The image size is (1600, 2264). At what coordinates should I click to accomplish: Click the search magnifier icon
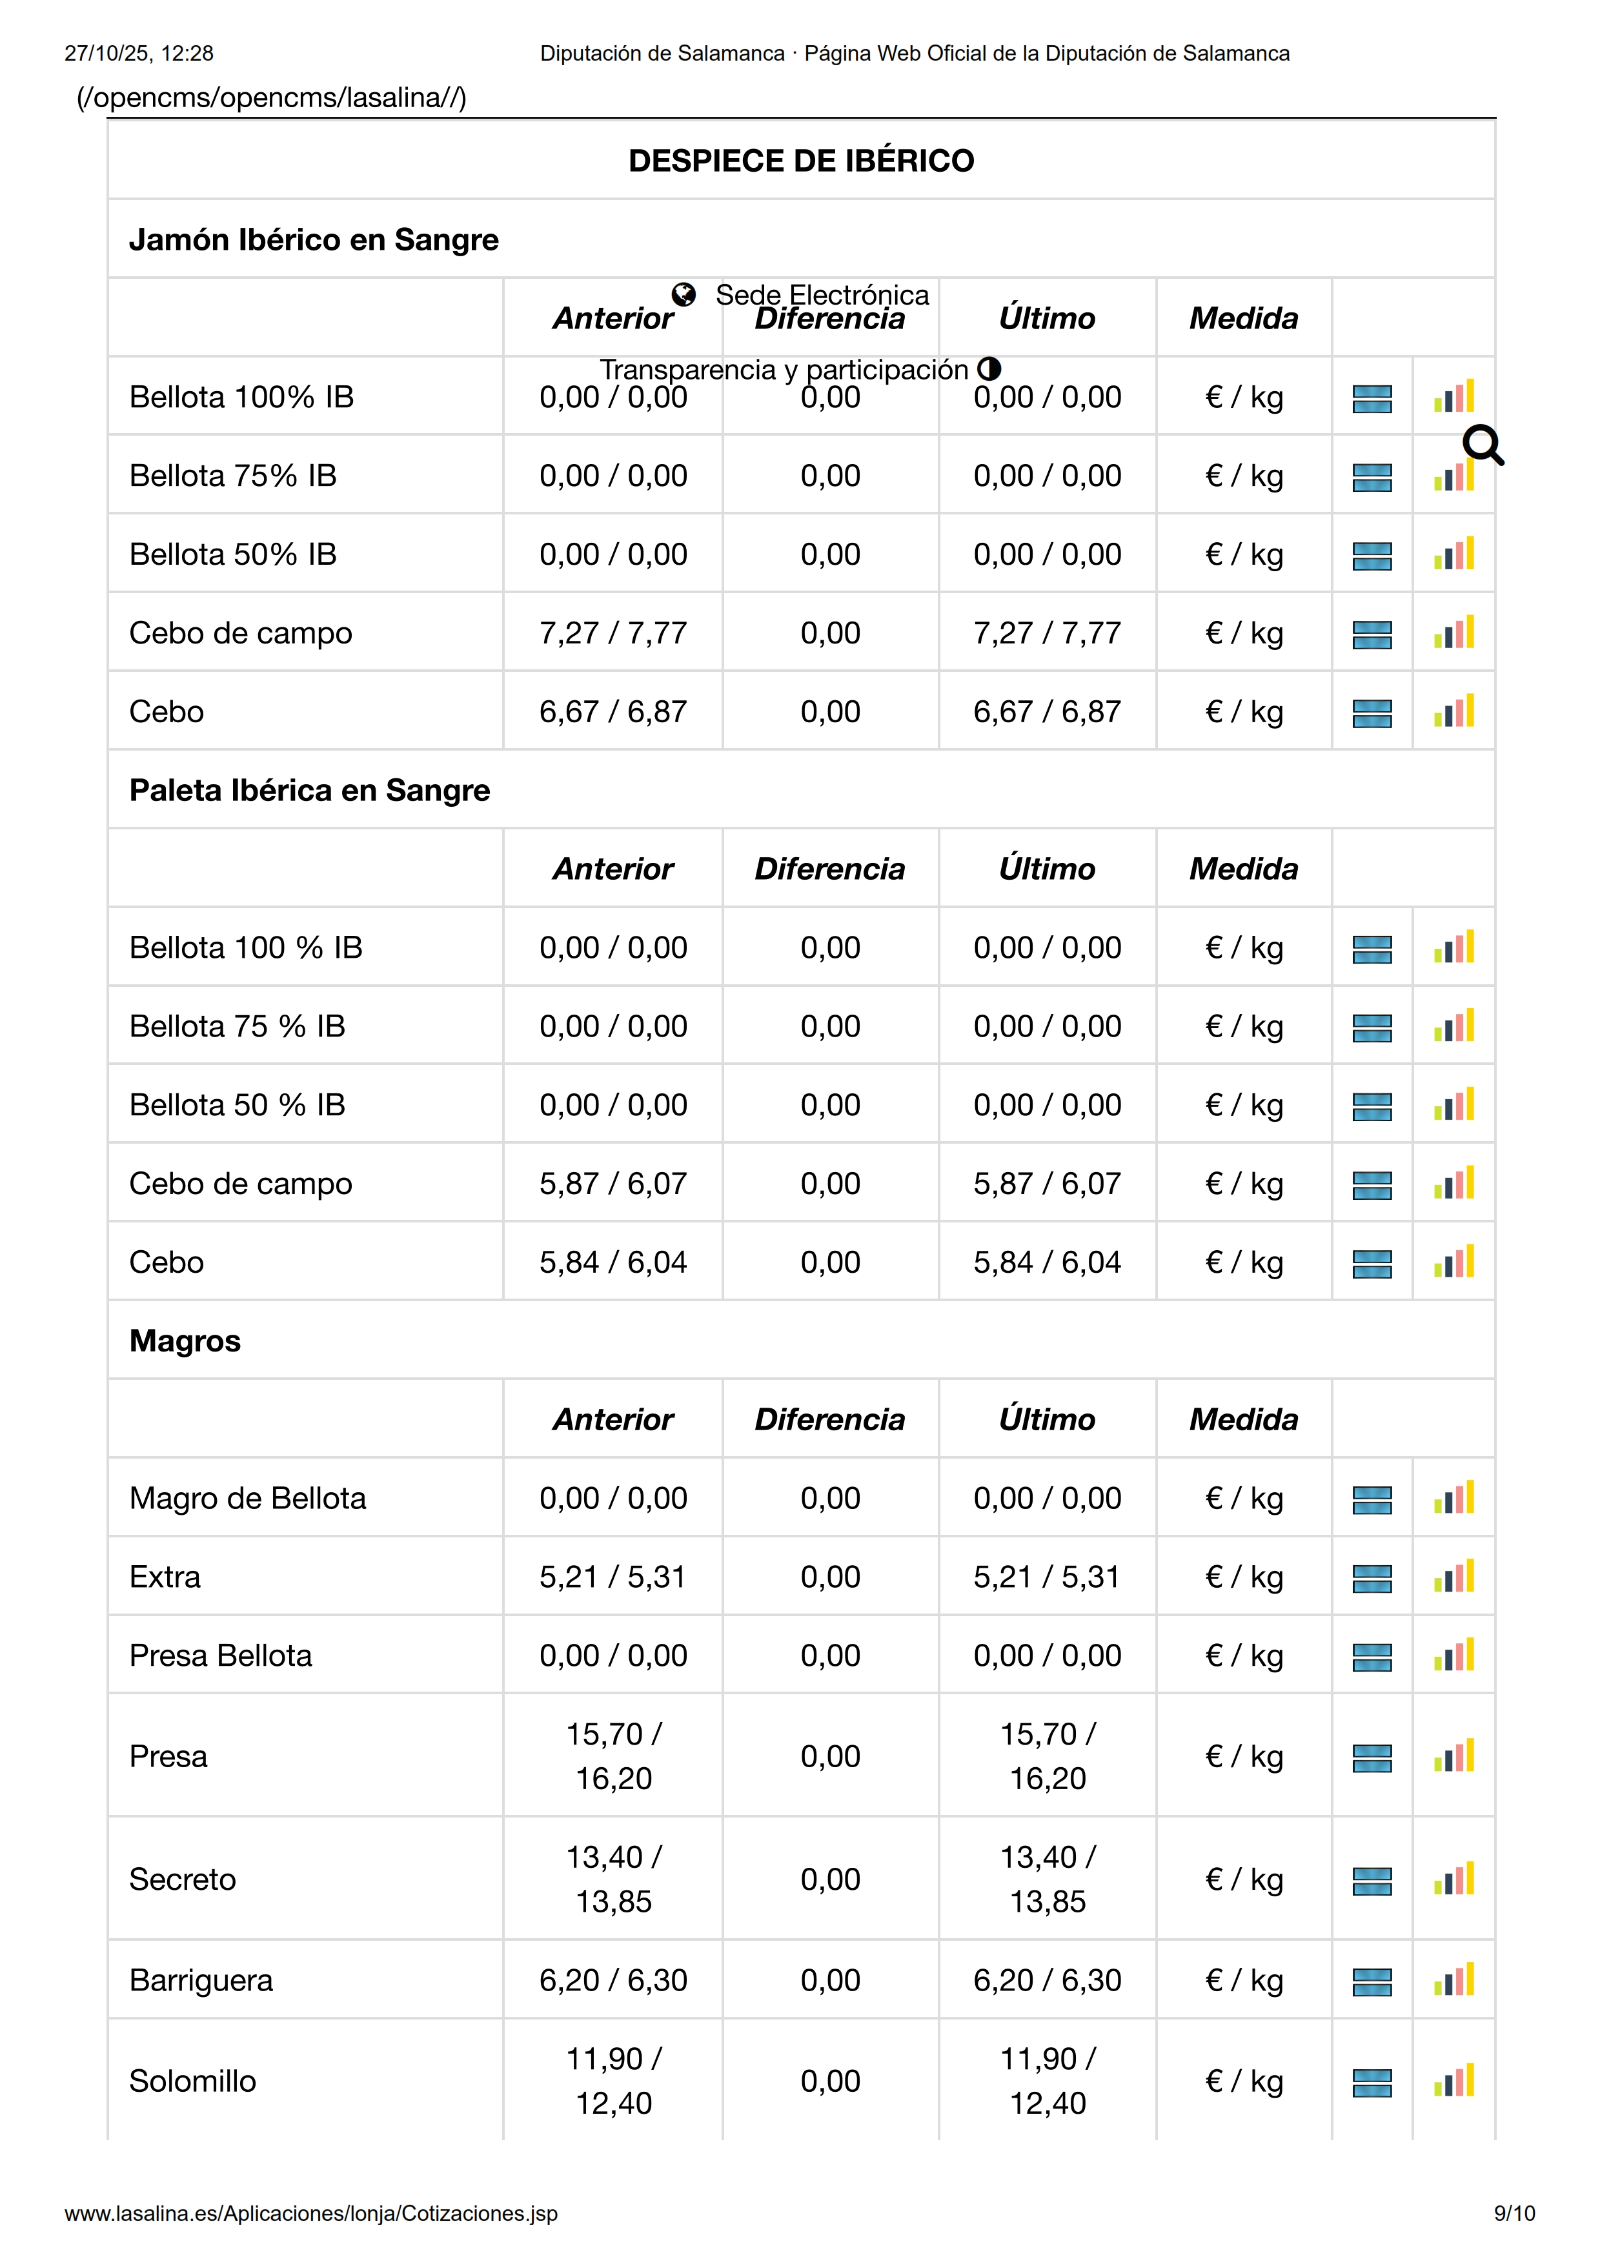[x=1482, y=445]
